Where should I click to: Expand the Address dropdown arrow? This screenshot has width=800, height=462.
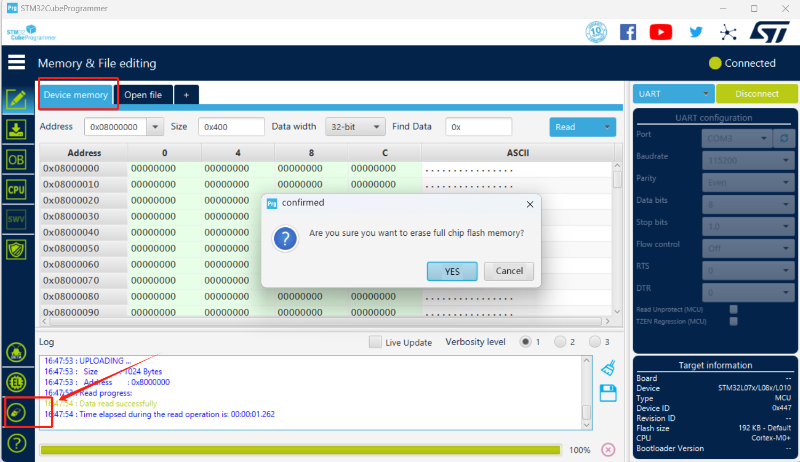click(155, 126)
